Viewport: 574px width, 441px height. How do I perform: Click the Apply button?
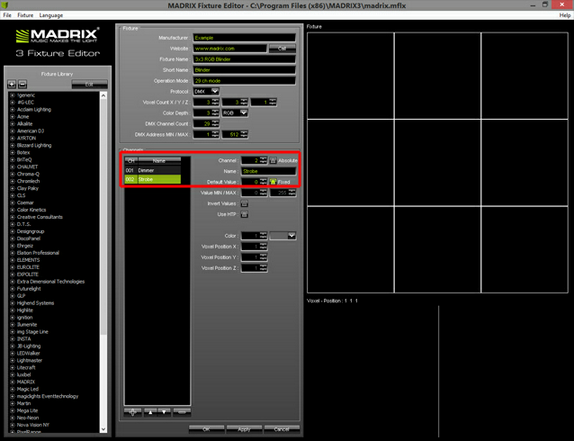[244, 429]
